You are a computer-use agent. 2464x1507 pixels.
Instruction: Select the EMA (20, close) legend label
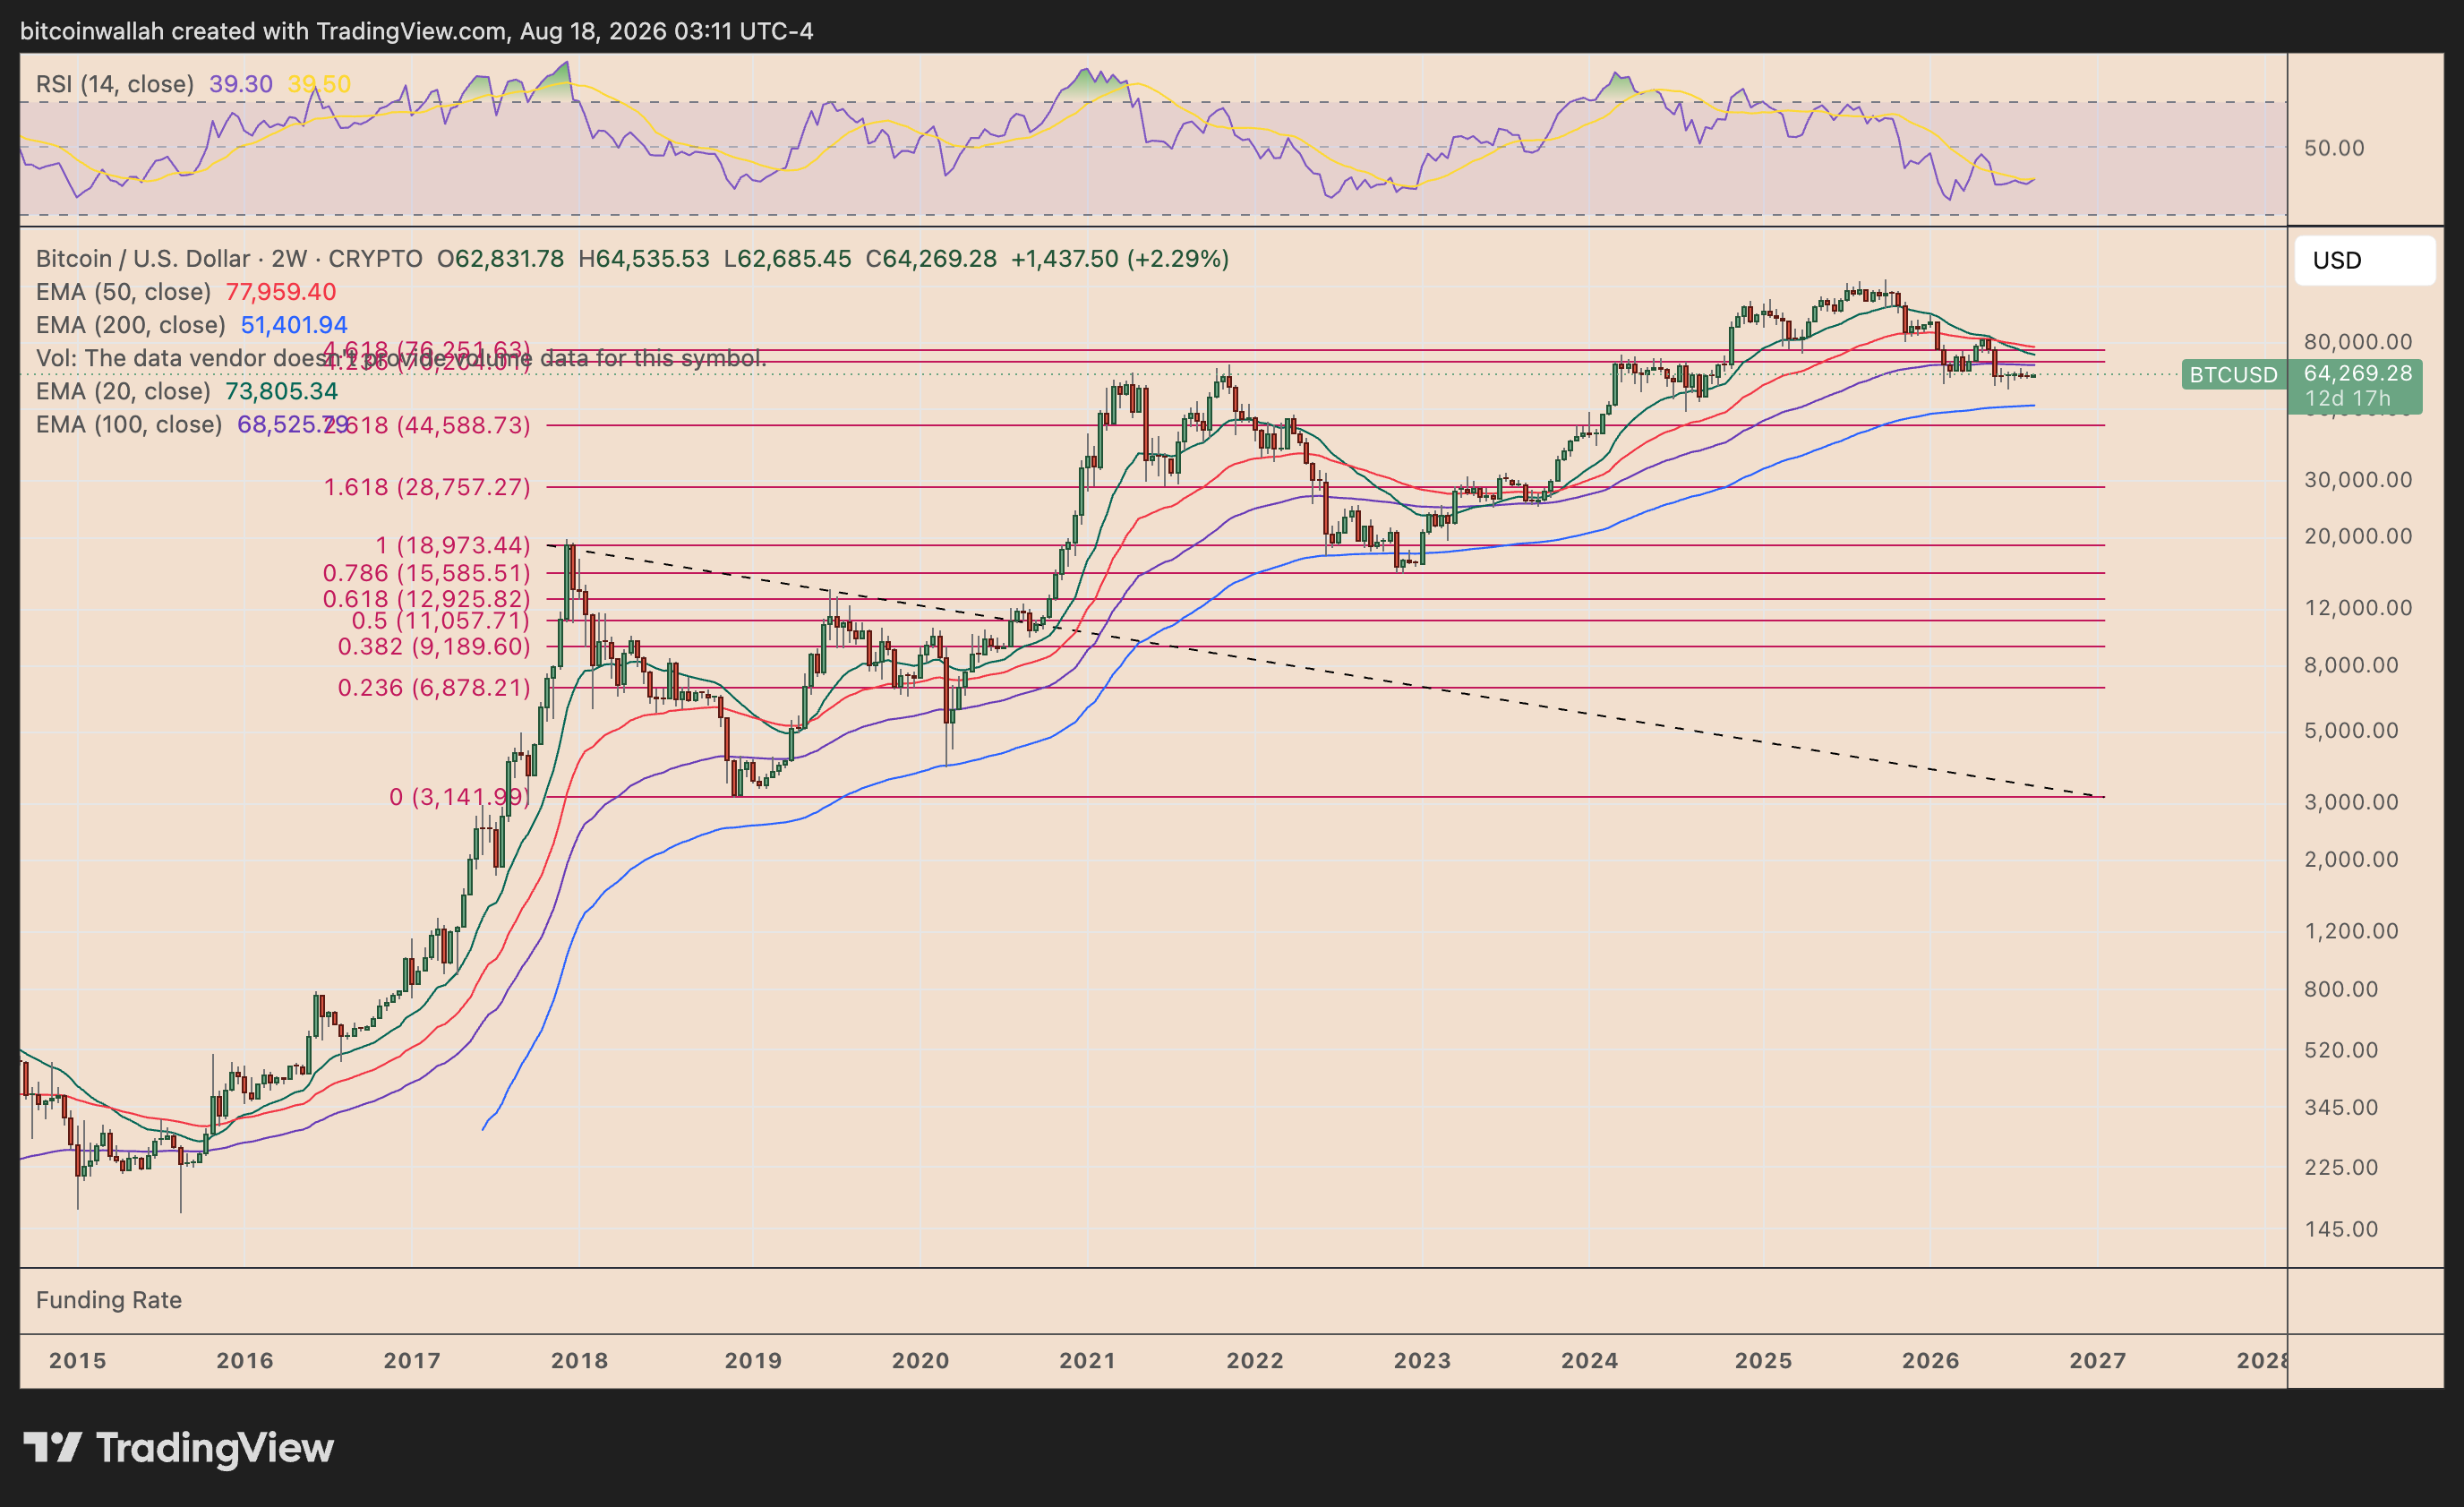point(123,391)
